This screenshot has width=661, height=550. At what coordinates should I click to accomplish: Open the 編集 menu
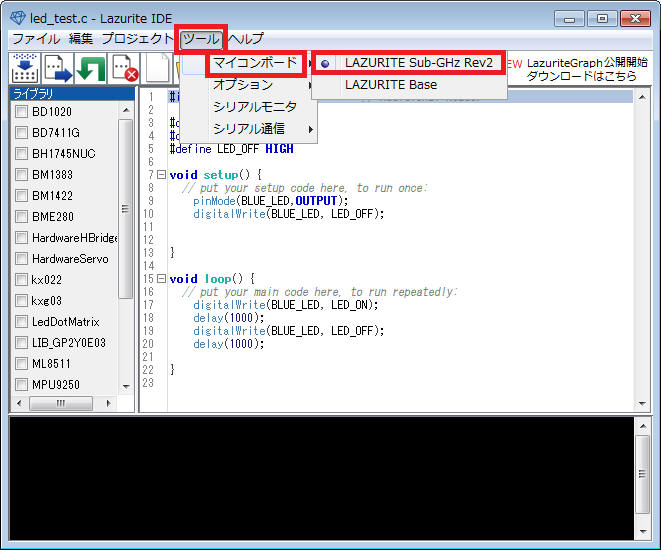(81, 39)
